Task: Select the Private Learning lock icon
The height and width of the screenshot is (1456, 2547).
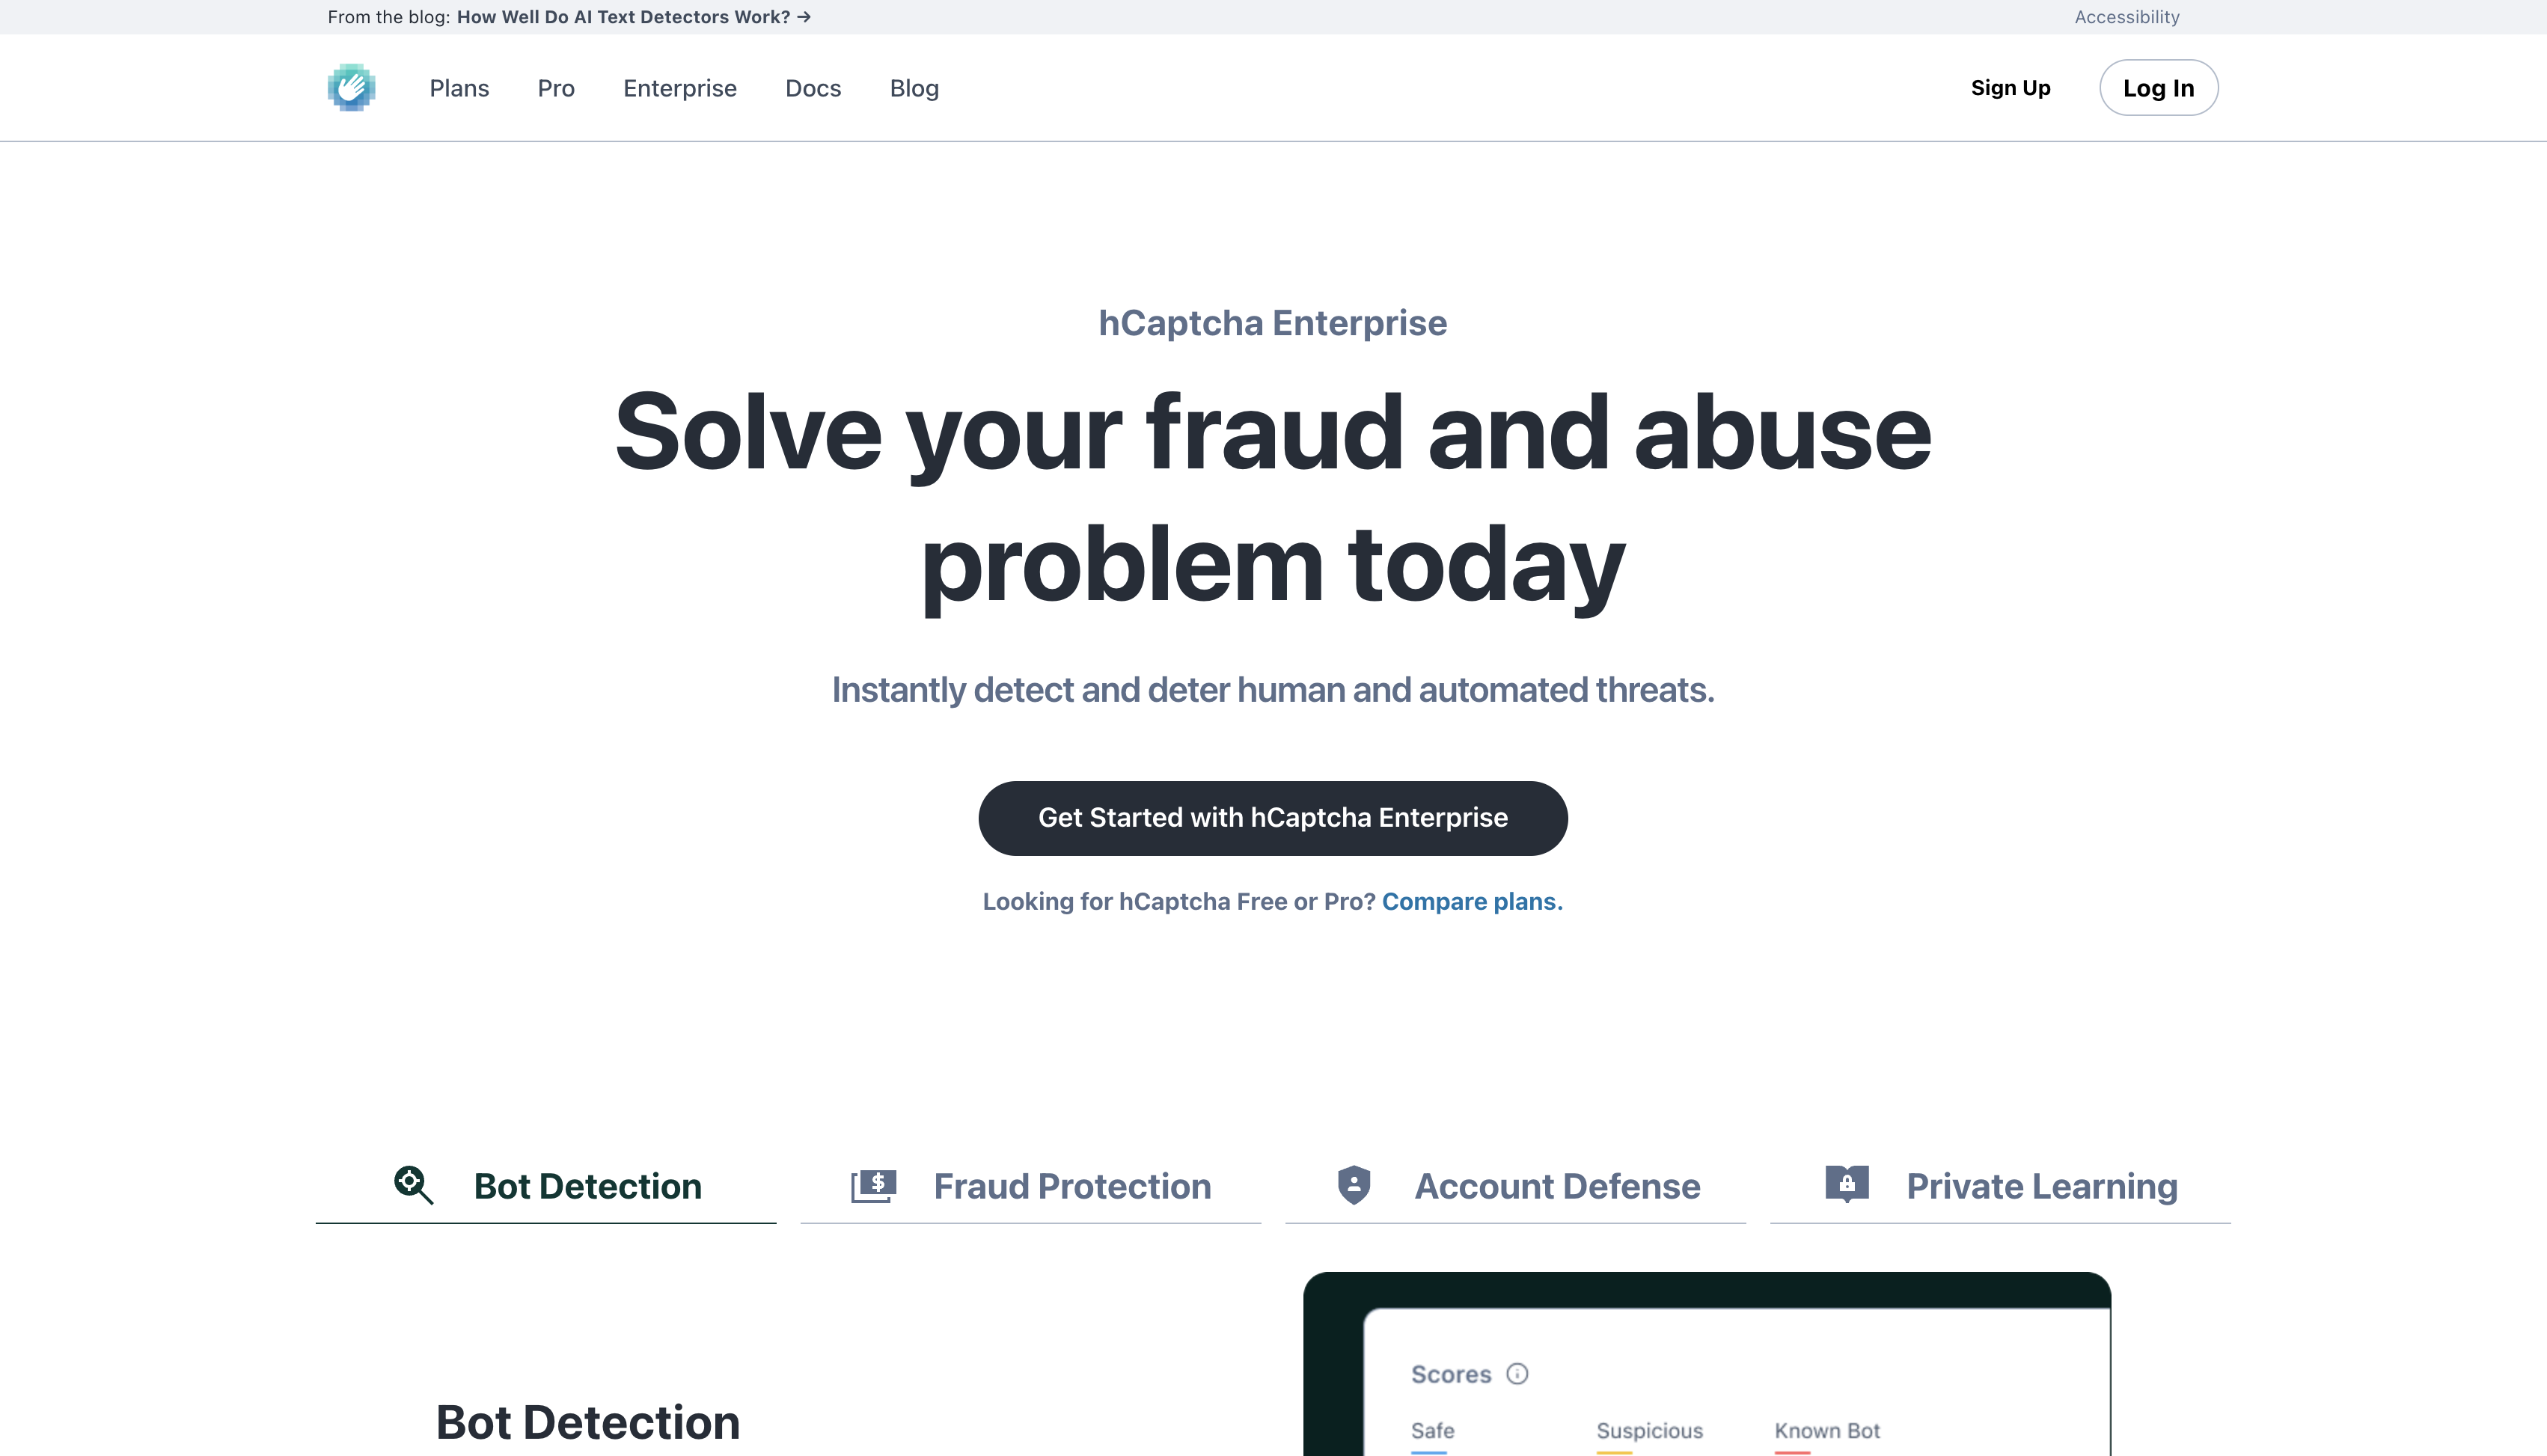Action: (x=1845, y=1184)
